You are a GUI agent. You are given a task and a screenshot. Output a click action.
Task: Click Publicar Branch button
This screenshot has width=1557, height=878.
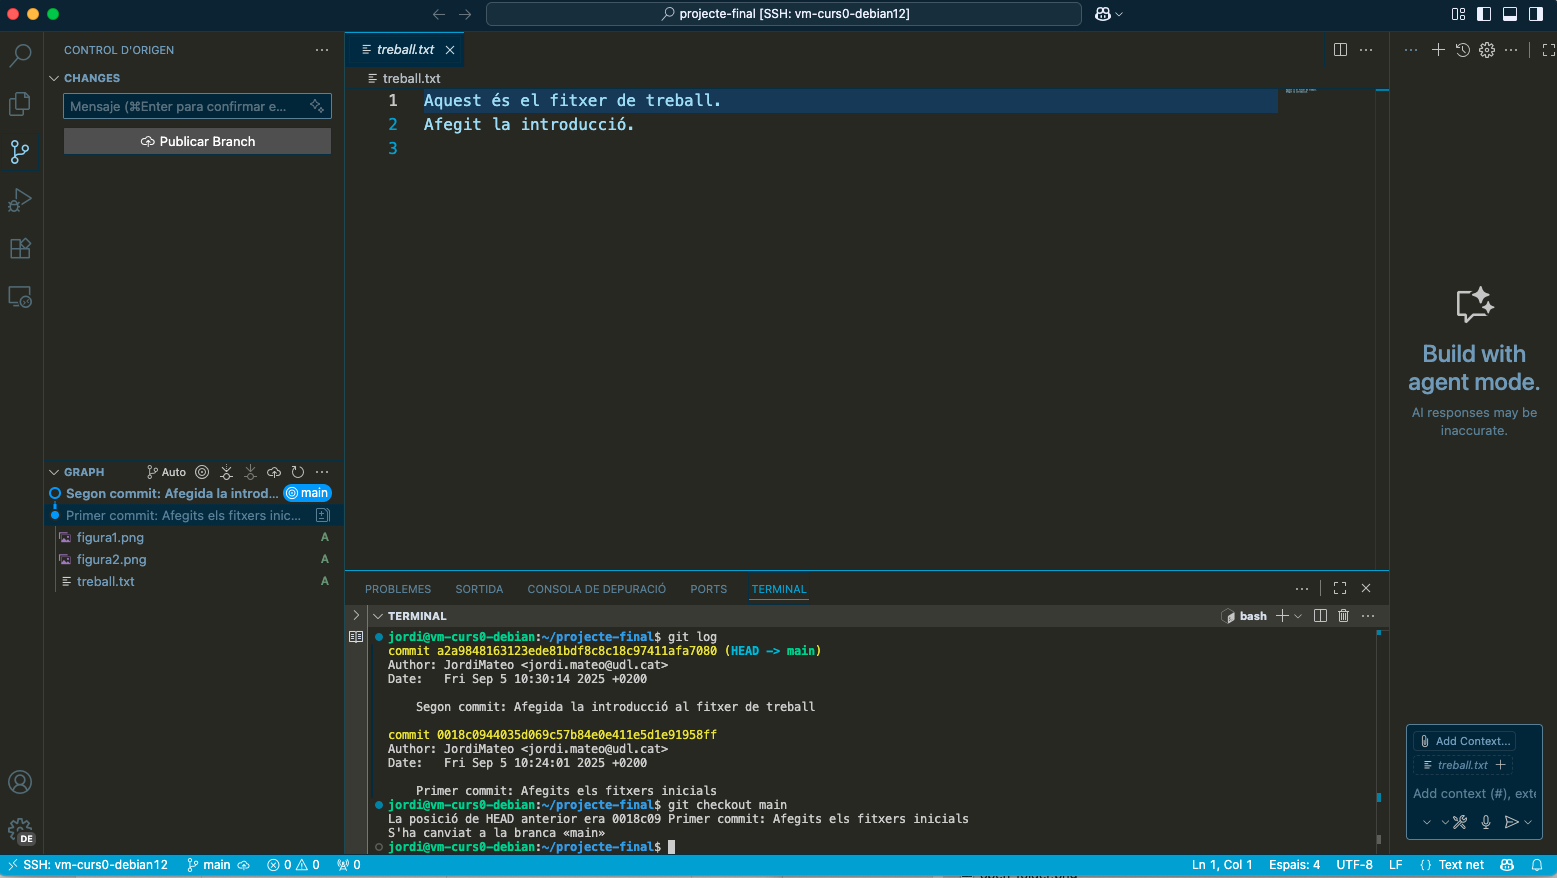(197, 141)
